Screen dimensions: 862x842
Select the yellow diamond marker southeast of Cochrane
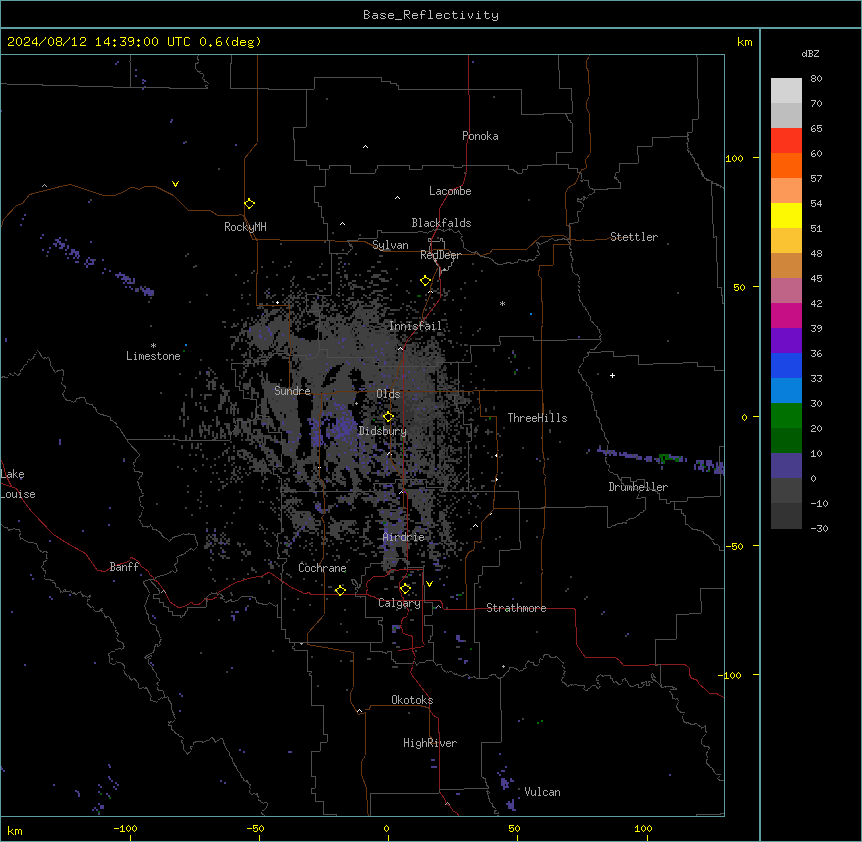point(340,590)
